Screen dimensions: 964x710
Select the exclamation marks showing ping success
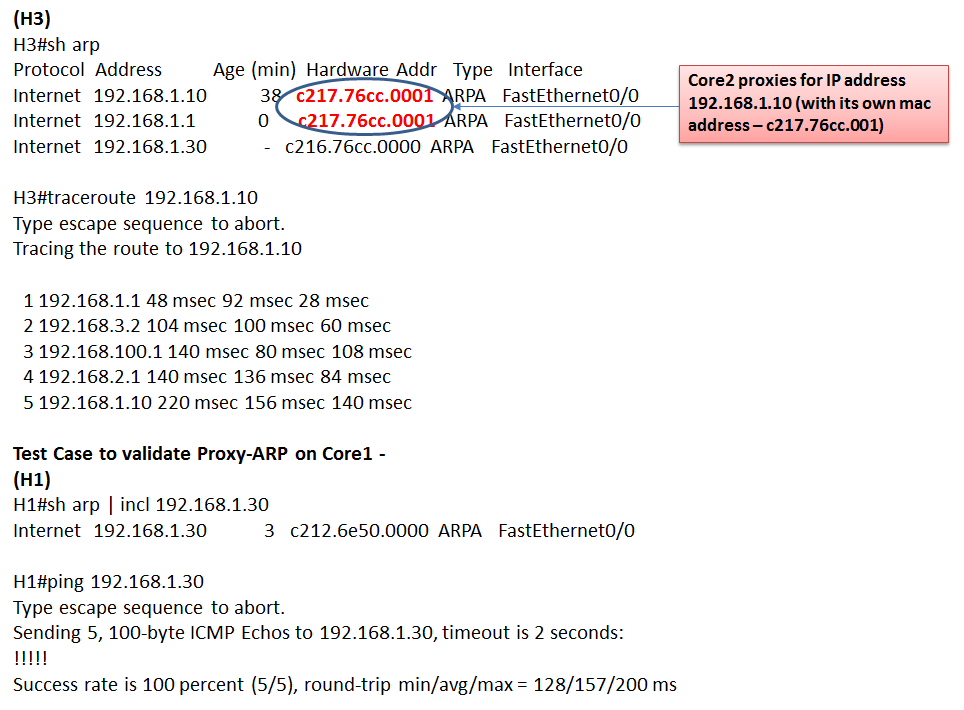32,658
